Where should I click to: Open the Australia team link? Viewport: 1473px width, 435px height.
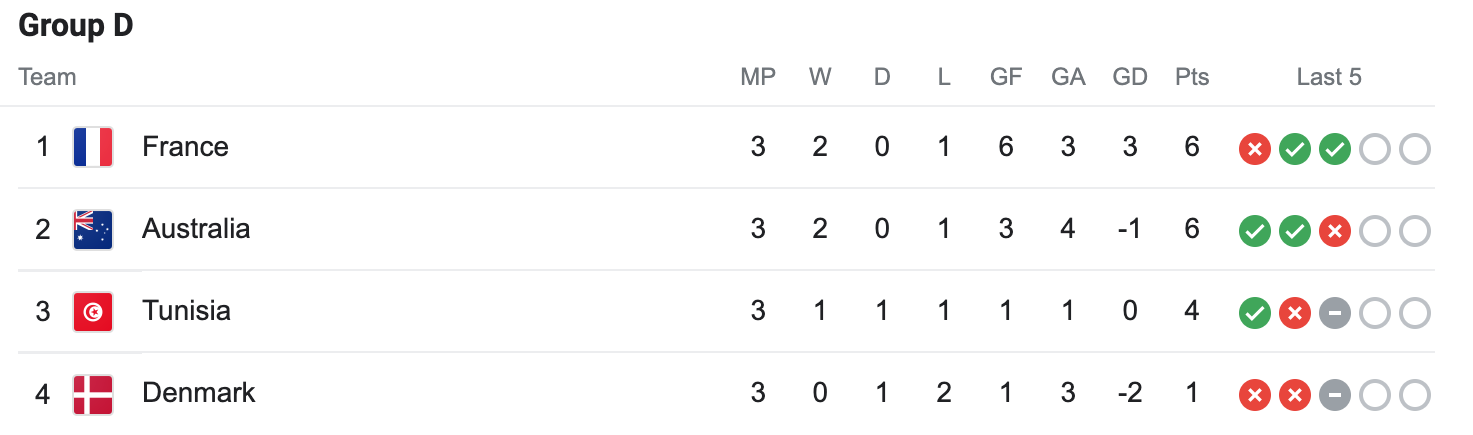196,229
